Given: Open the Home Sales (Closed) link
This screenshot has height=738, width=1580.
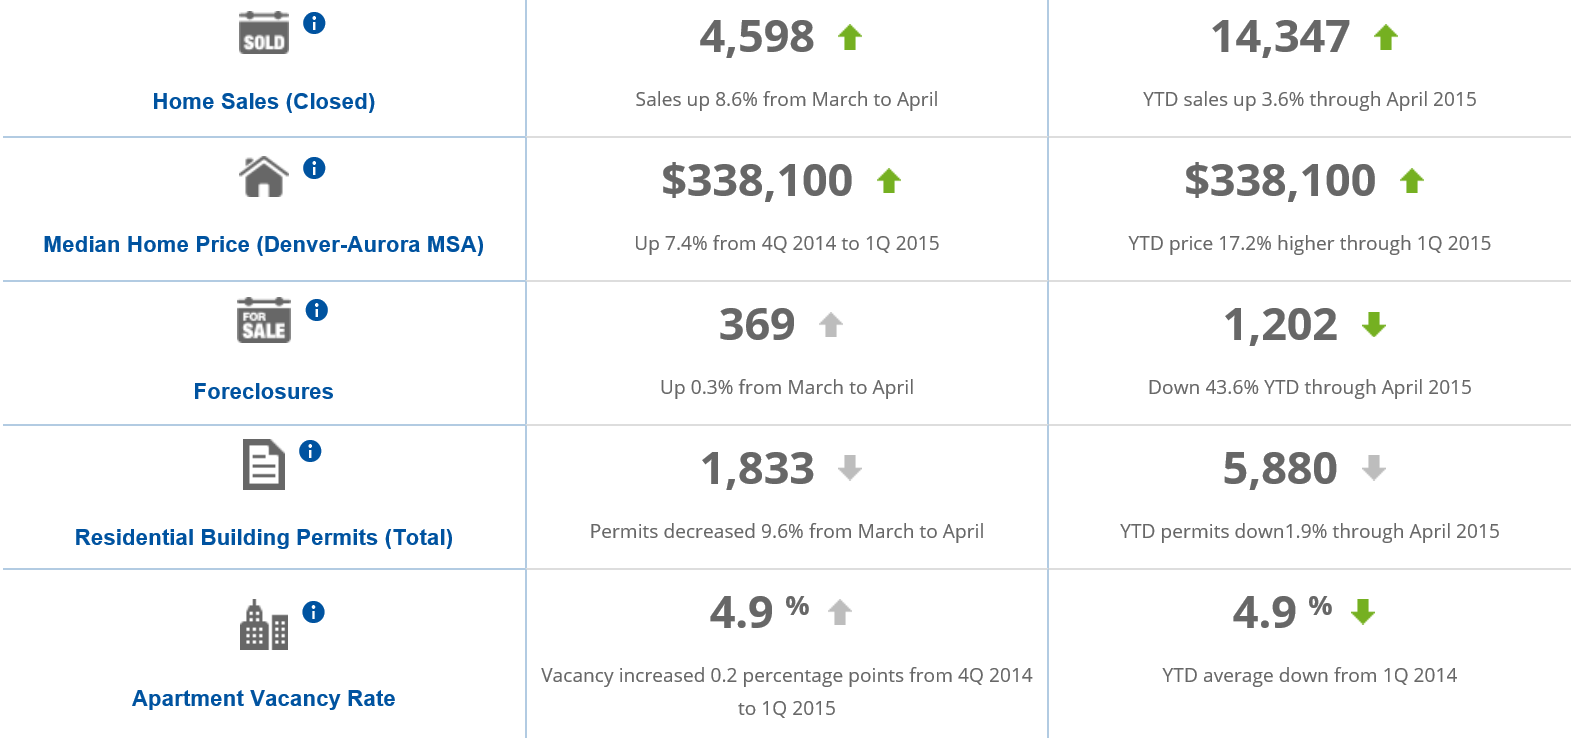Looking at the screenshot, I should (264, 102).
